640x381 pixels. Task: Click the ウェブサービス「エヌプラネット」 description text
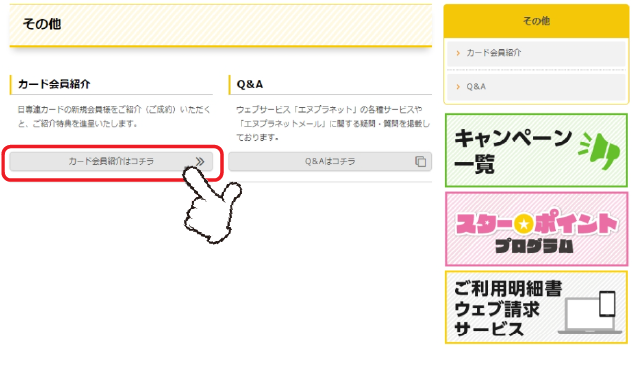(333, 123)
